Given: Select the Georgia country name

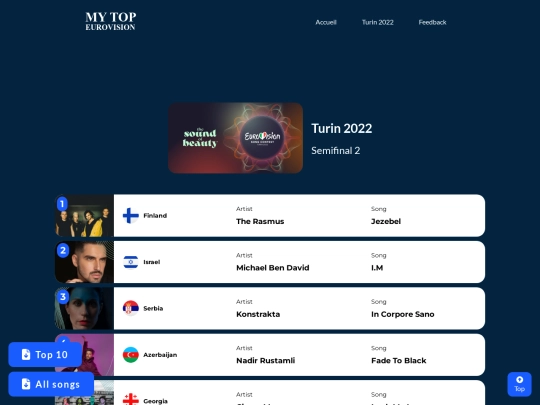Looking at the screenshot, I should [156, 401].
